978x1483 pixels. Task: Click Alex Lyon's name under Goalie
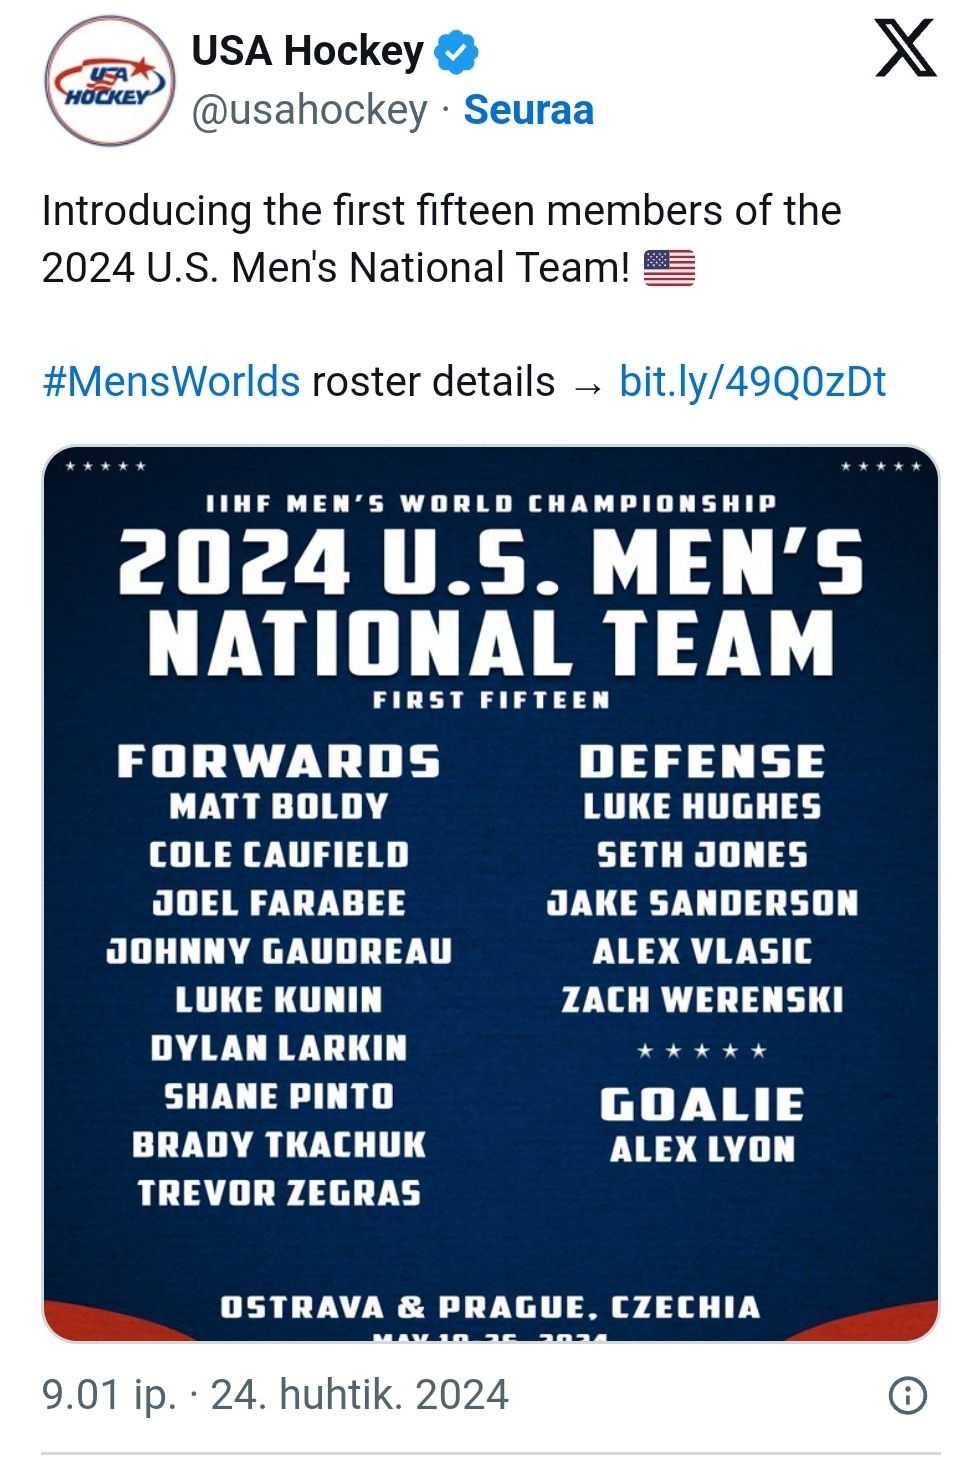click(x=702, y=1149)
